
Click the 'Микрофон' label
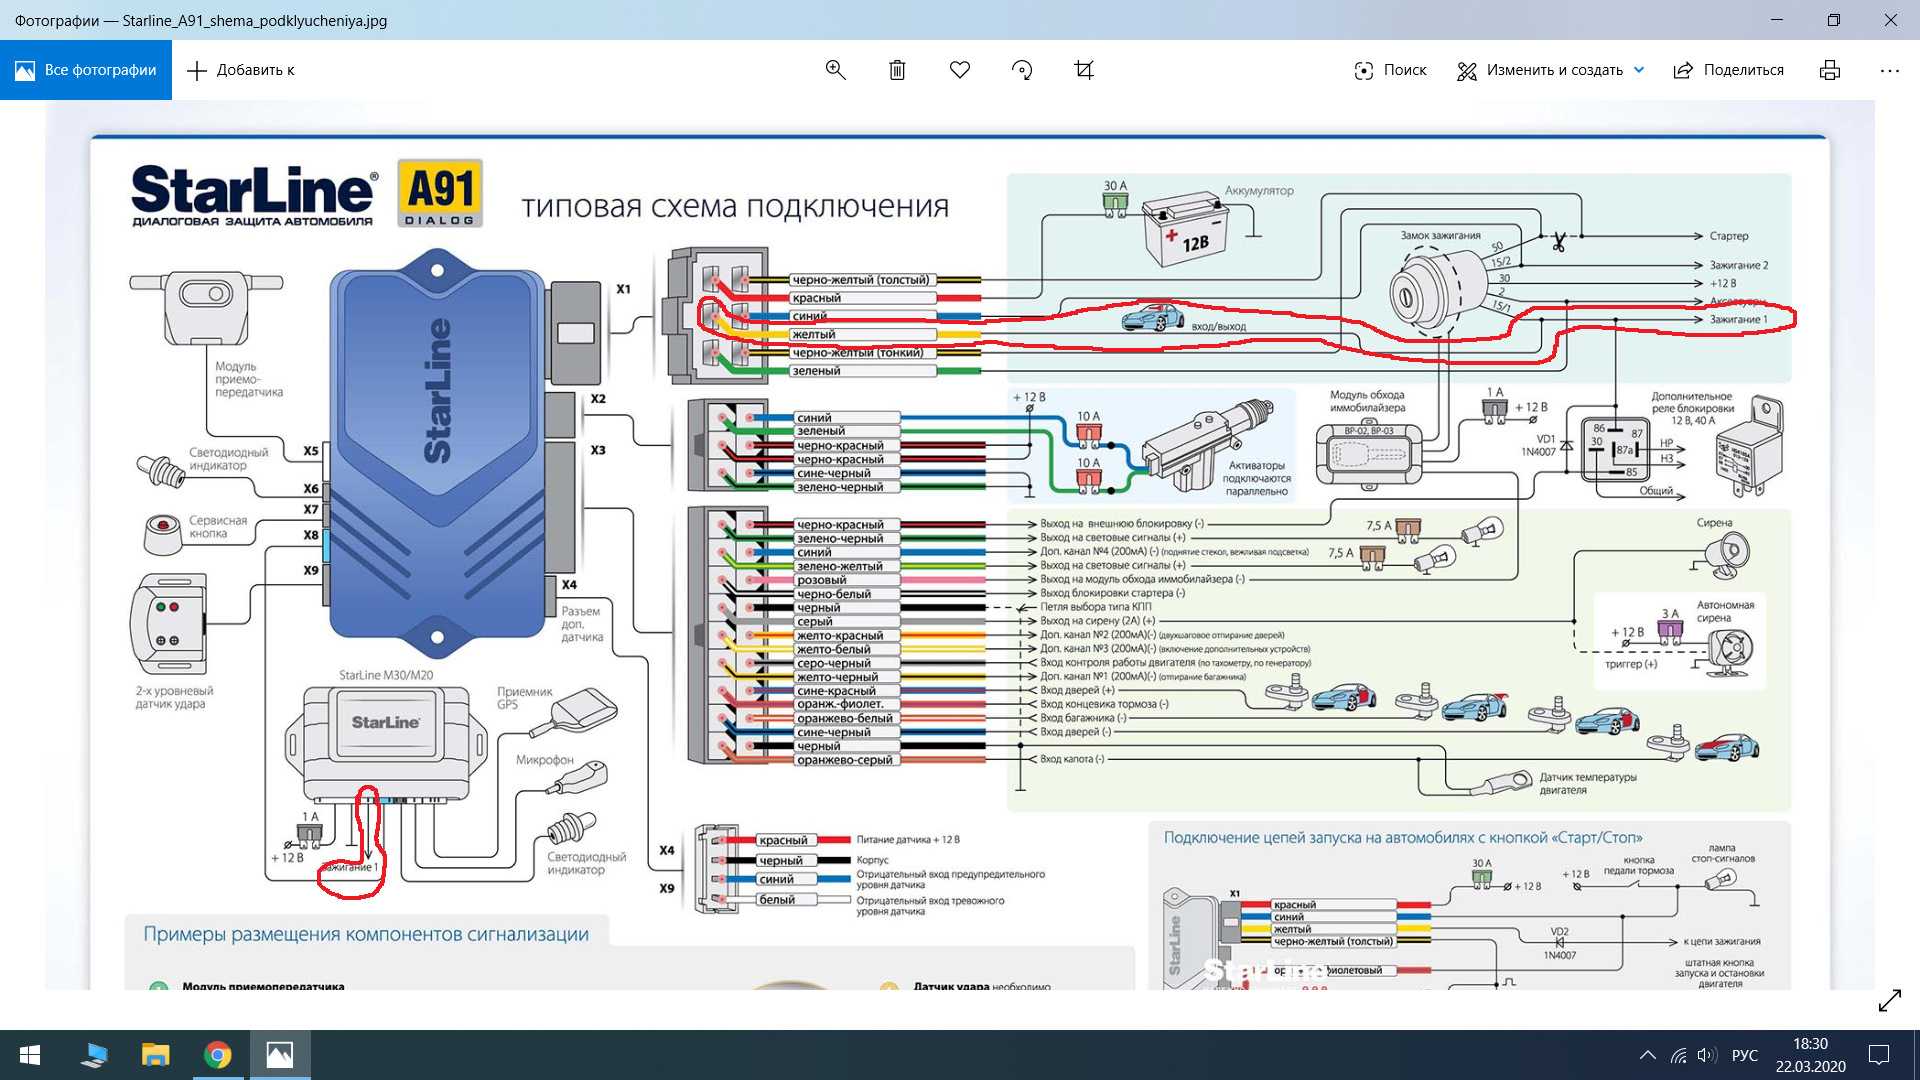[545, 760]
